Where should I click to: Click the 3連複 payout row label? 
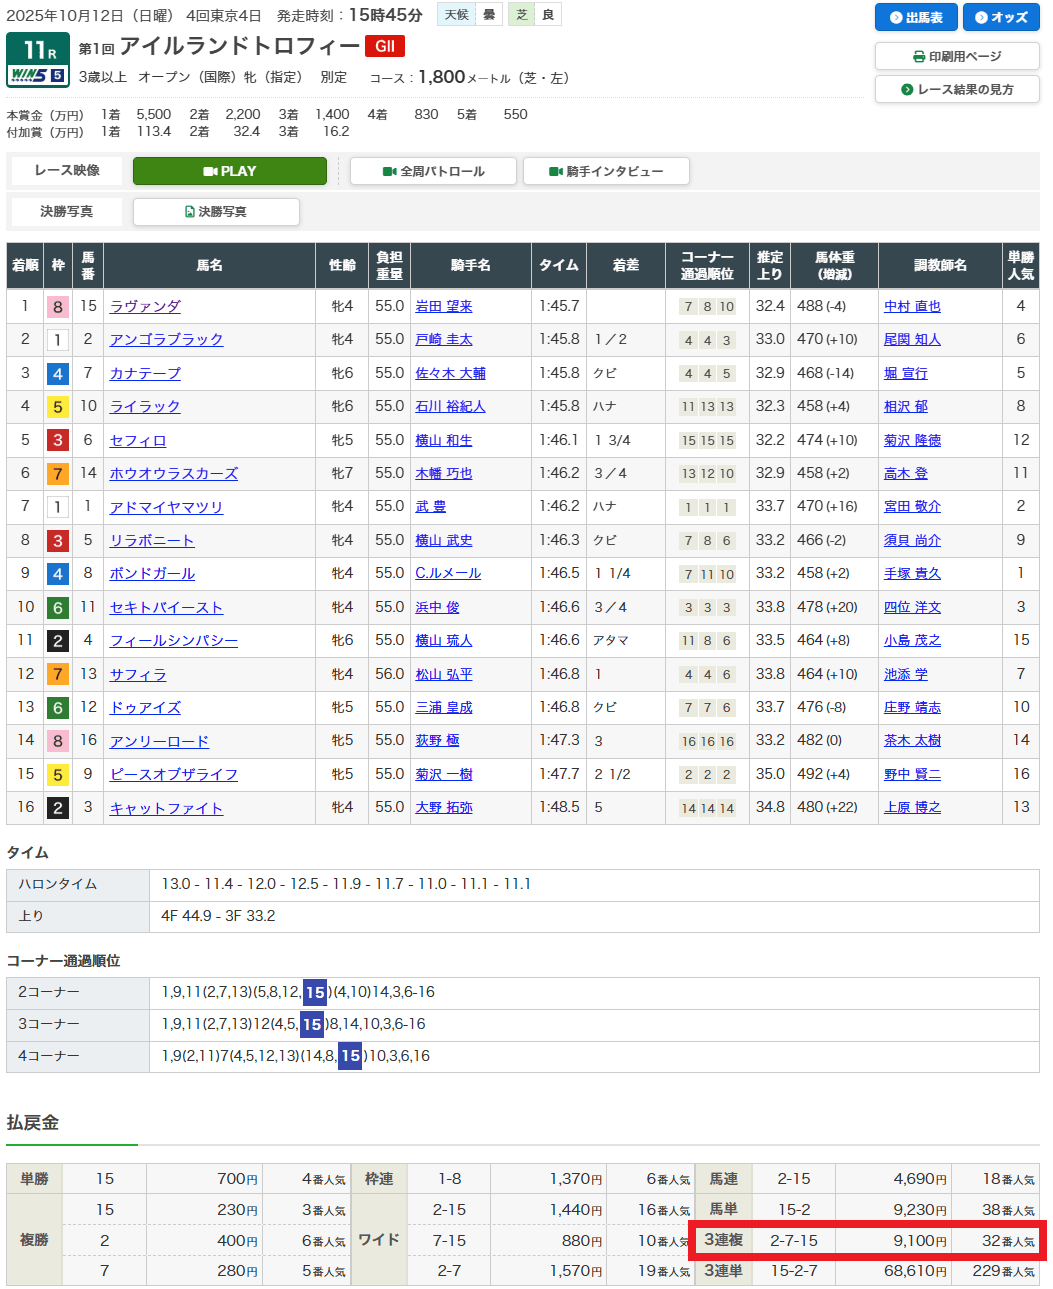(x=723, y=1240)
